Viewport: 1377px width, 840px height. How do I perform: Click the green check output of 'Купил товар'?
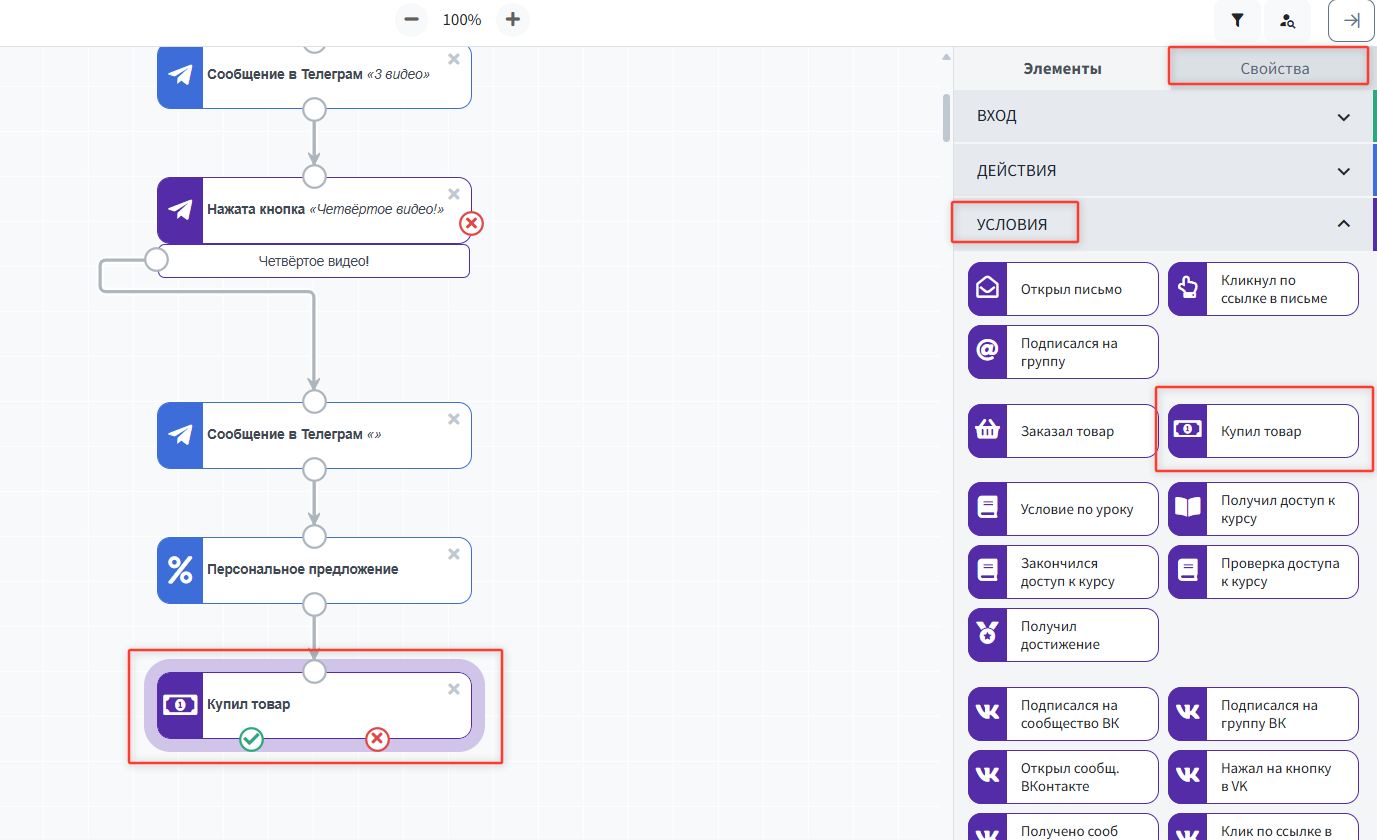[x=251, y=739]
